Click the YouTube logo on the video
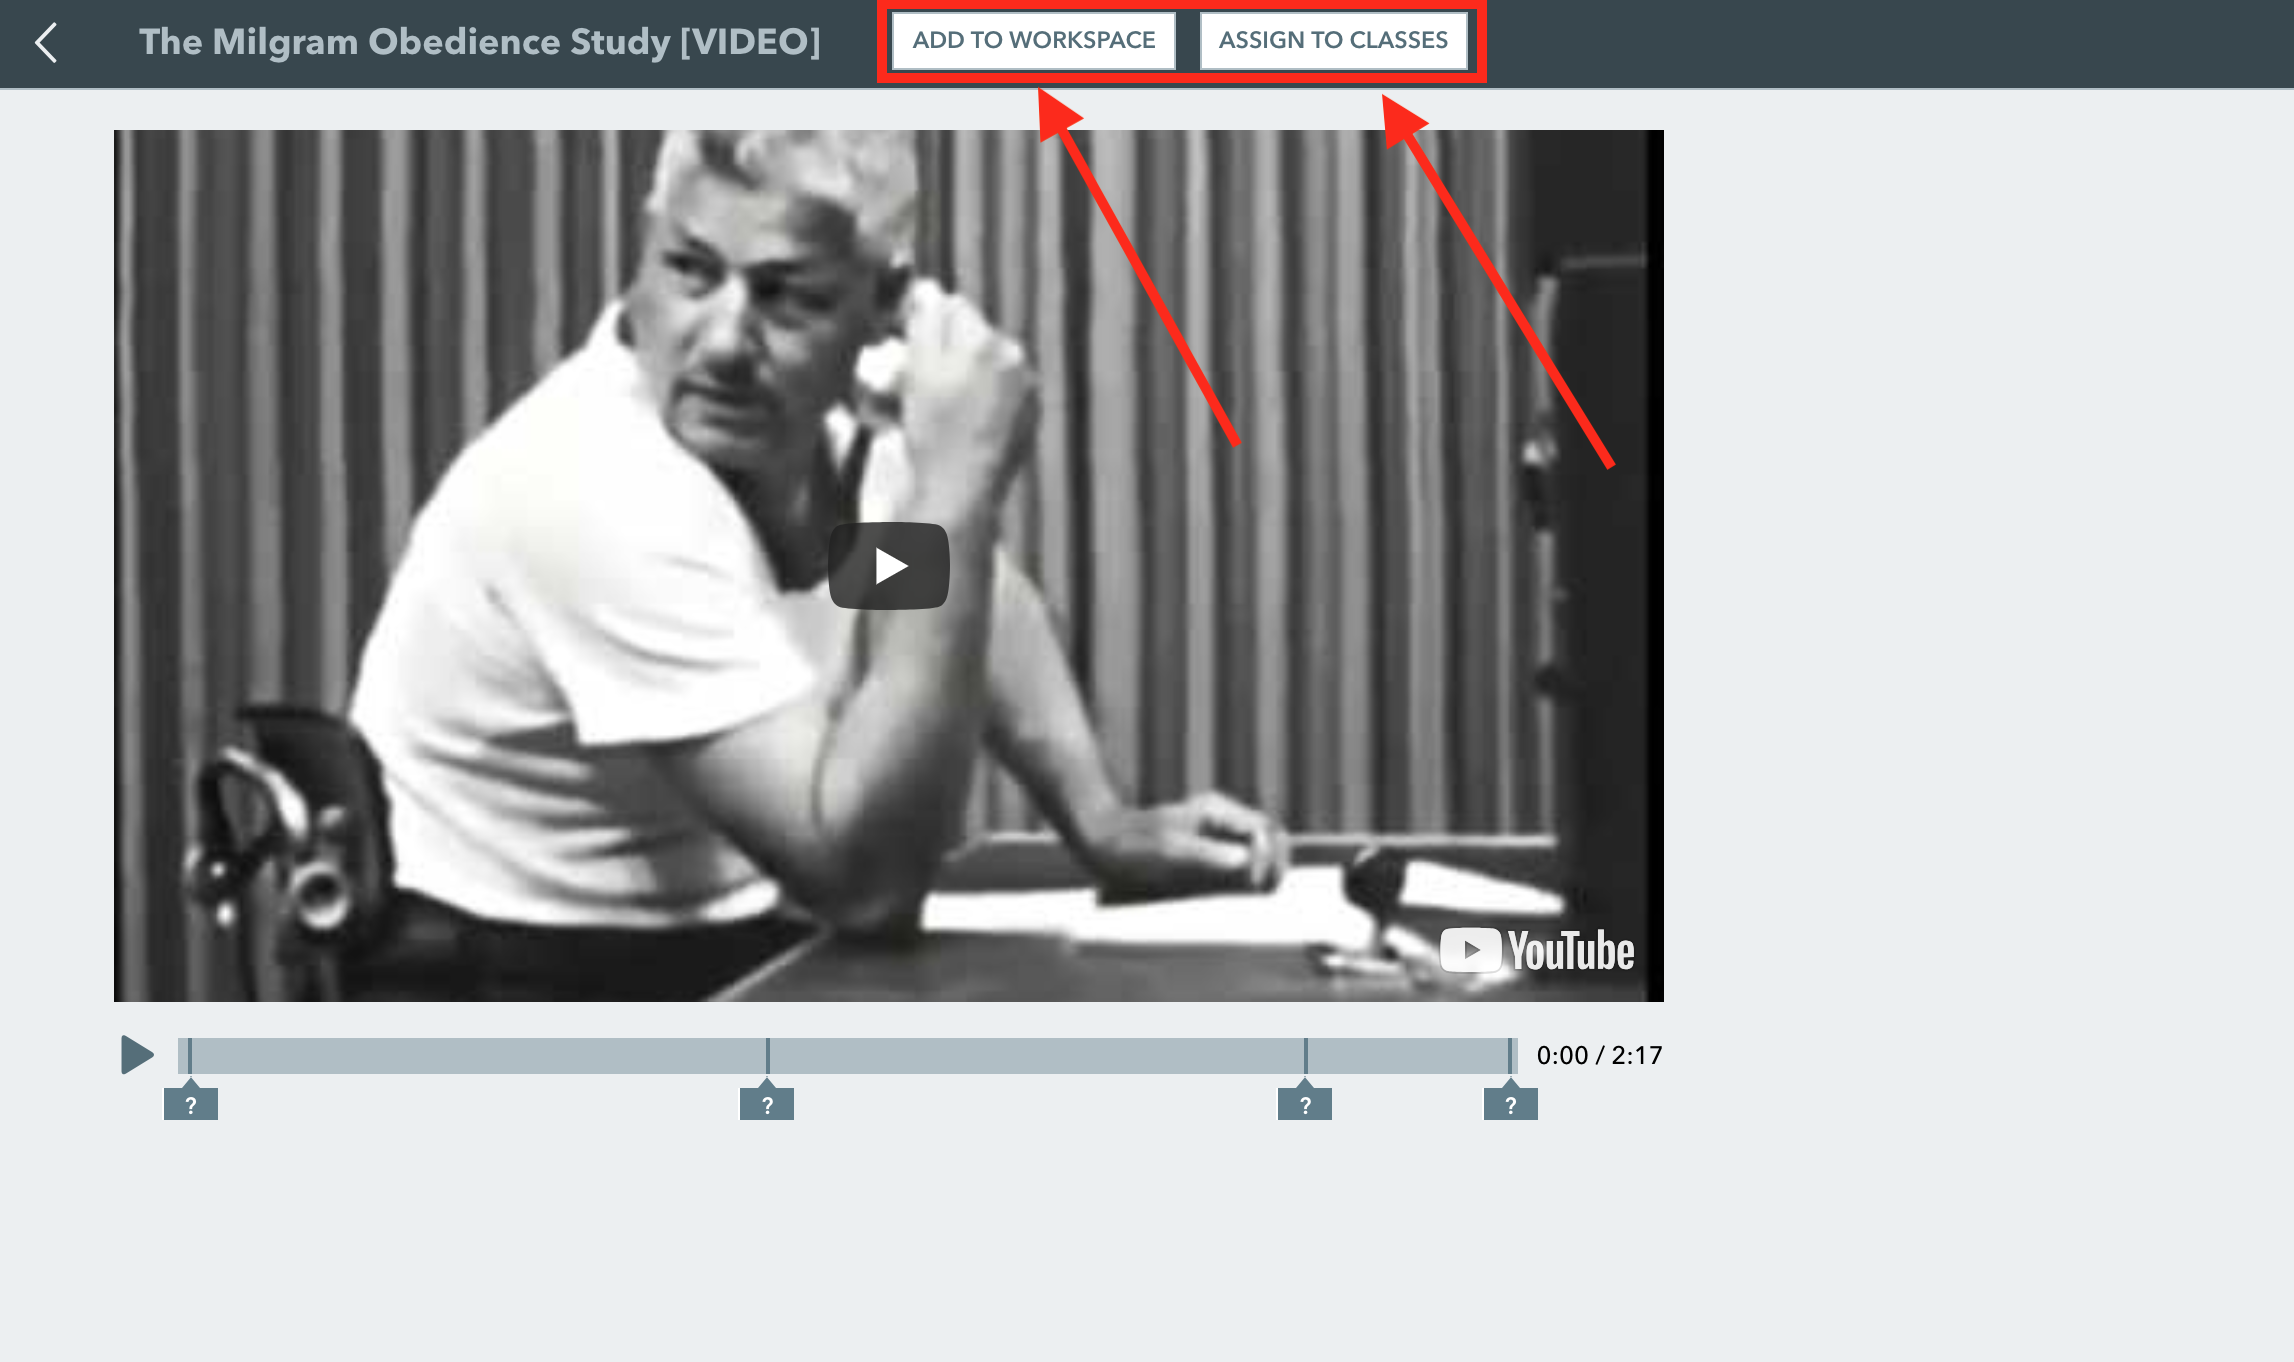 [x=1537, y=950]
